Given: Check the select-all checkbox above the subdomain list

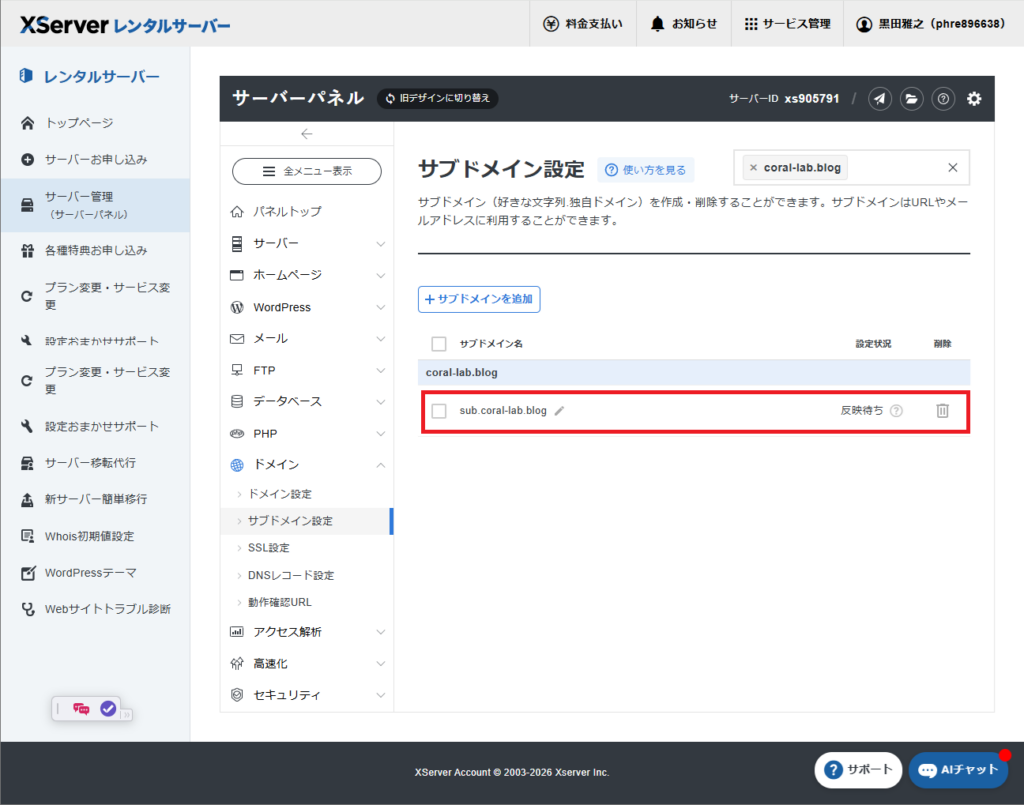Looking at the screenshot, I should [x=439, y=343].
